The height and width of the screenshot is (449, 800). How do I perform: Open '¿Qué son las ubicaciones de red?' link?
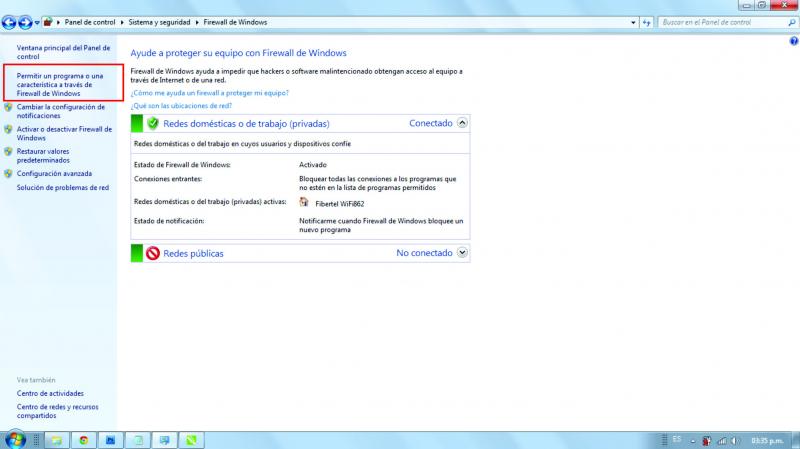[x=181, y=106]
